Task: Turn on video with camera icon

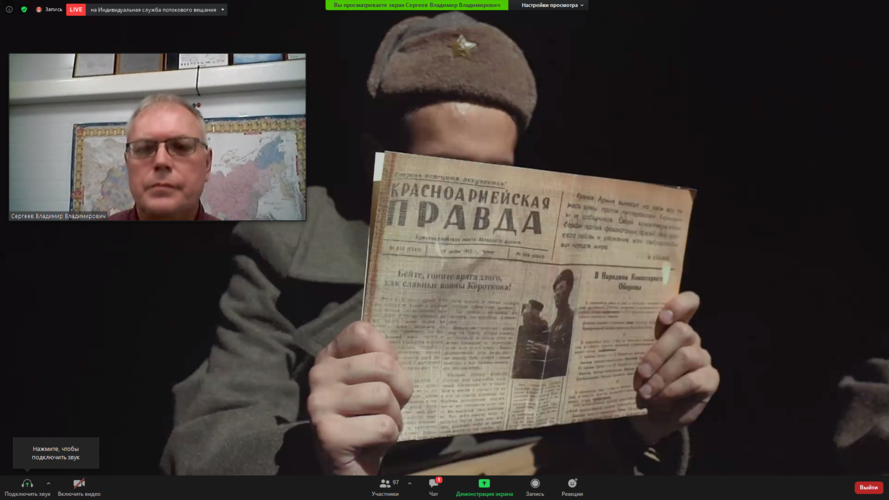Action: (79, 483)
